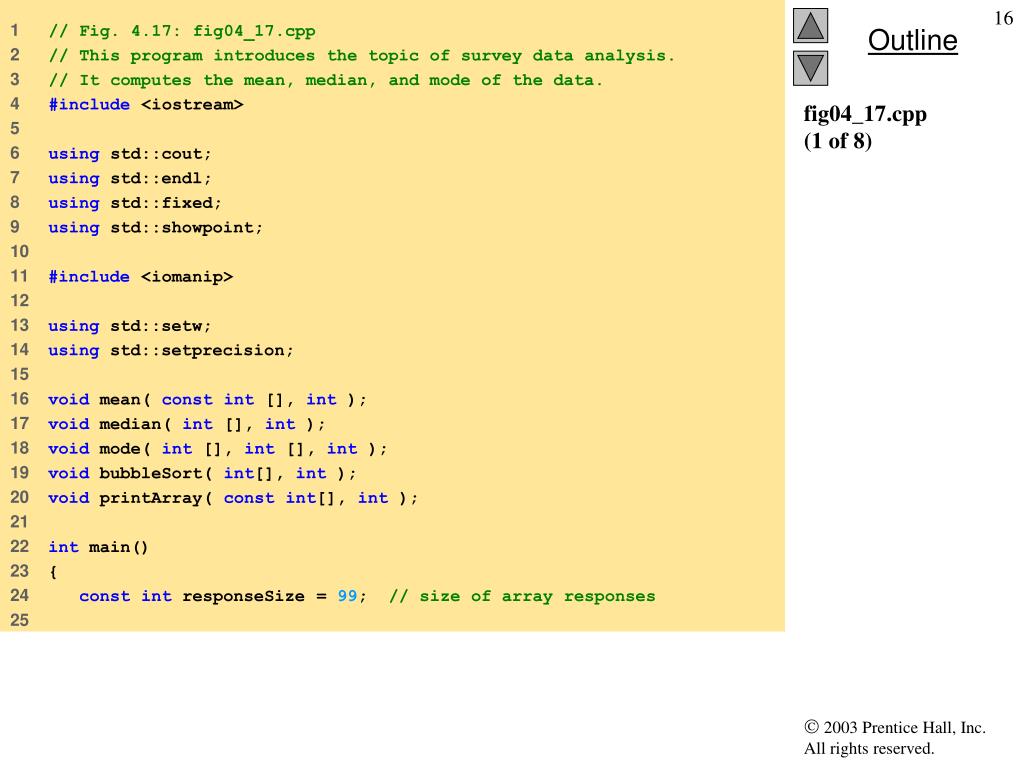Click the #include <iomanip> line
1024x768 pixels.
pos(141,276)
